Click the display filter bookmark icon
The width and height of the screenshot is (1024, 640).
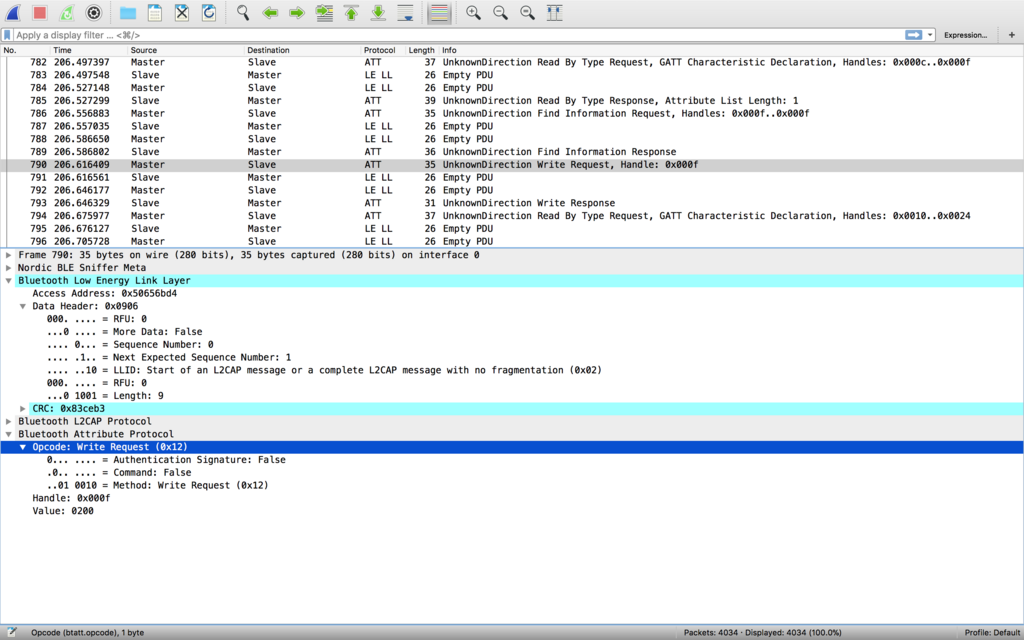[7, 35]
